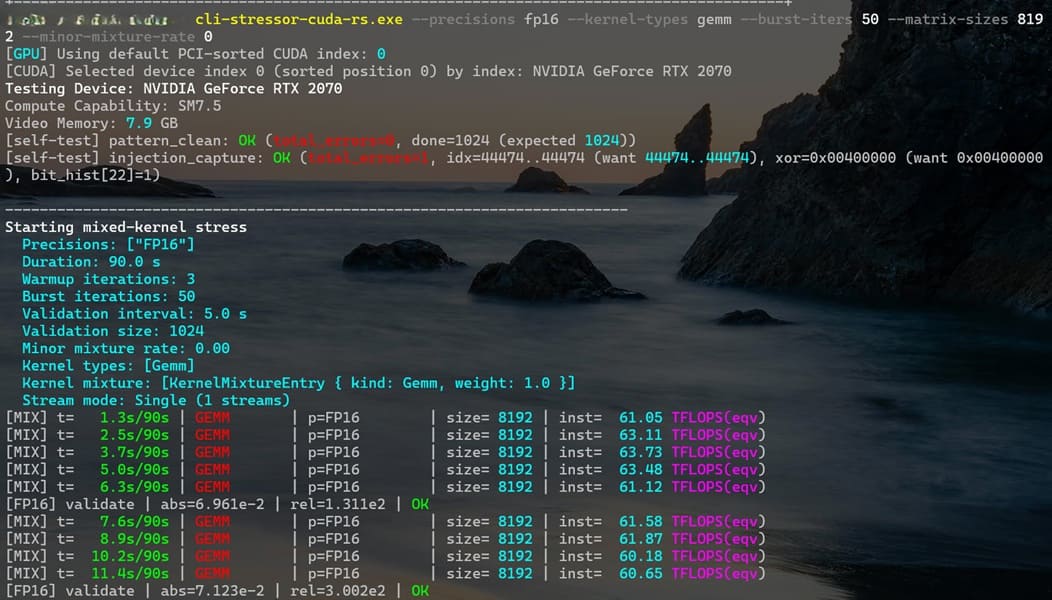Click the 10.2s/90s timestamp

pyautogui.click(x=130, y=556)
